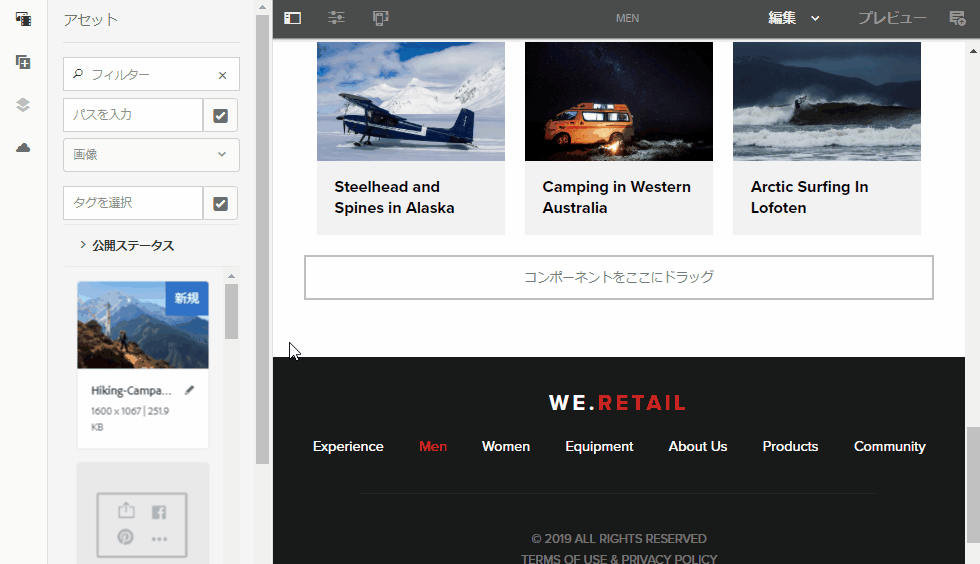
Task: Open Terms of Use & Privacy Policy link
Action: pyautogui.click(x=619, y=558)
